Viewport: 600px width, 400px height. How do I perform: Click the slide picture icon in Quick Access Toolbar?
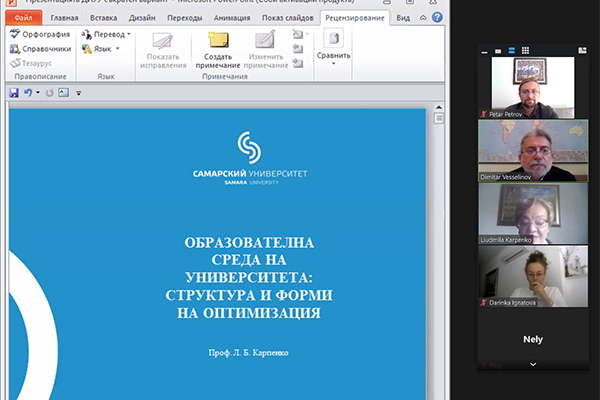pos(64,93)
